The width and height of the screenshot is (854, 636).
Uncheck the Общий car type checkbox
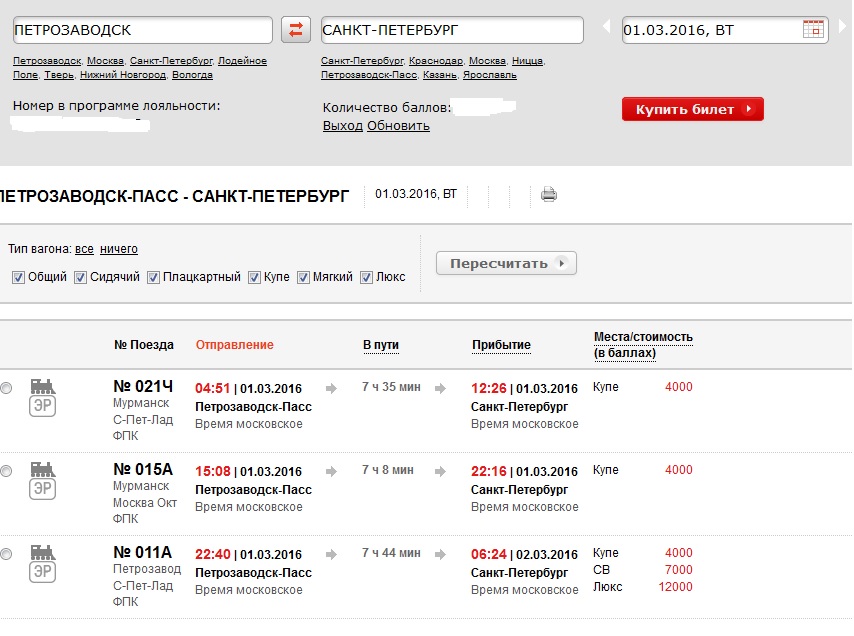coord(18,277)
